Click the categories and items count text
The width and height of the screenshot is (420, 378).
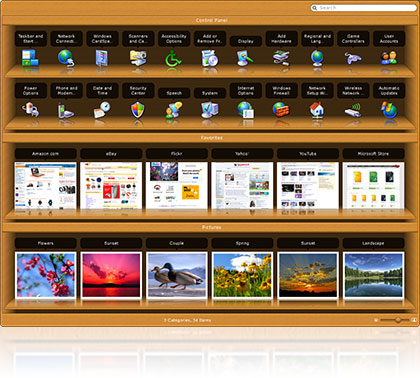(187, 320)
